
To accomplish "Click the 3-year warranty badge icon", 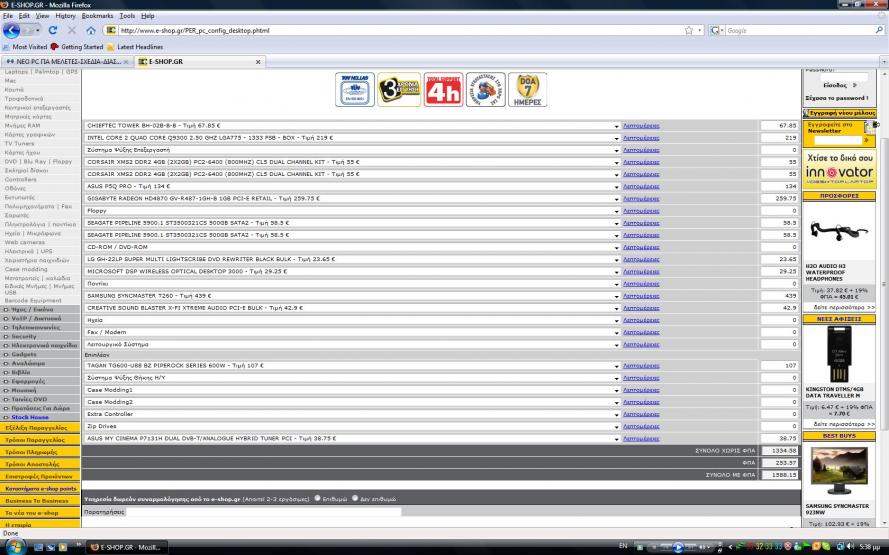I will tap(399, 90).
